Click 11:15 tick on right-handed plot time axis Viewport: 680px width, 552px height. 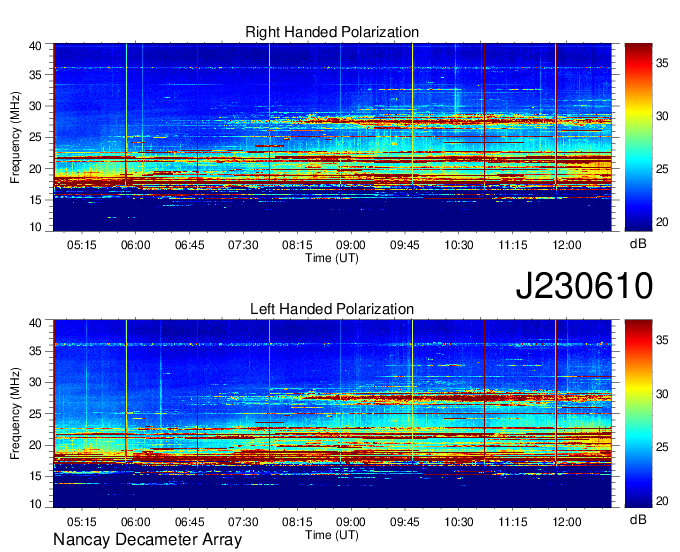[513, 245]
